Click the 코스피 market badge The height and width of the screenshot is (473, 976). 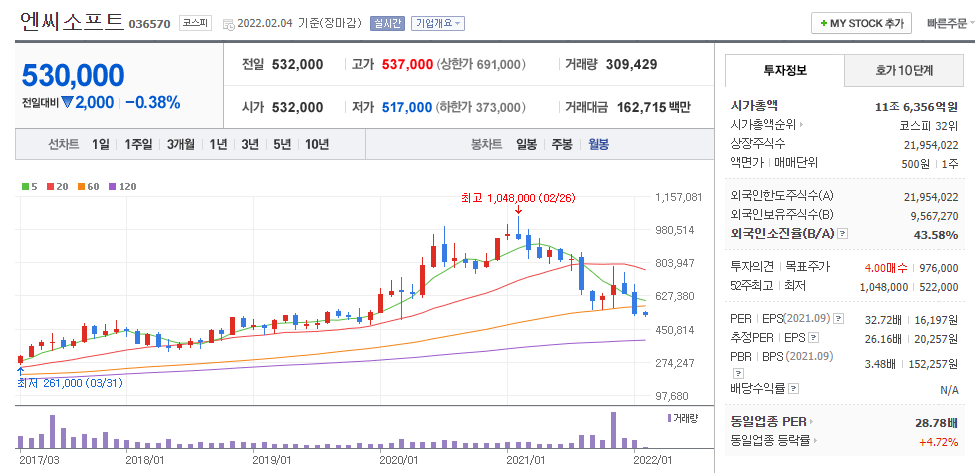pos(195,23)
